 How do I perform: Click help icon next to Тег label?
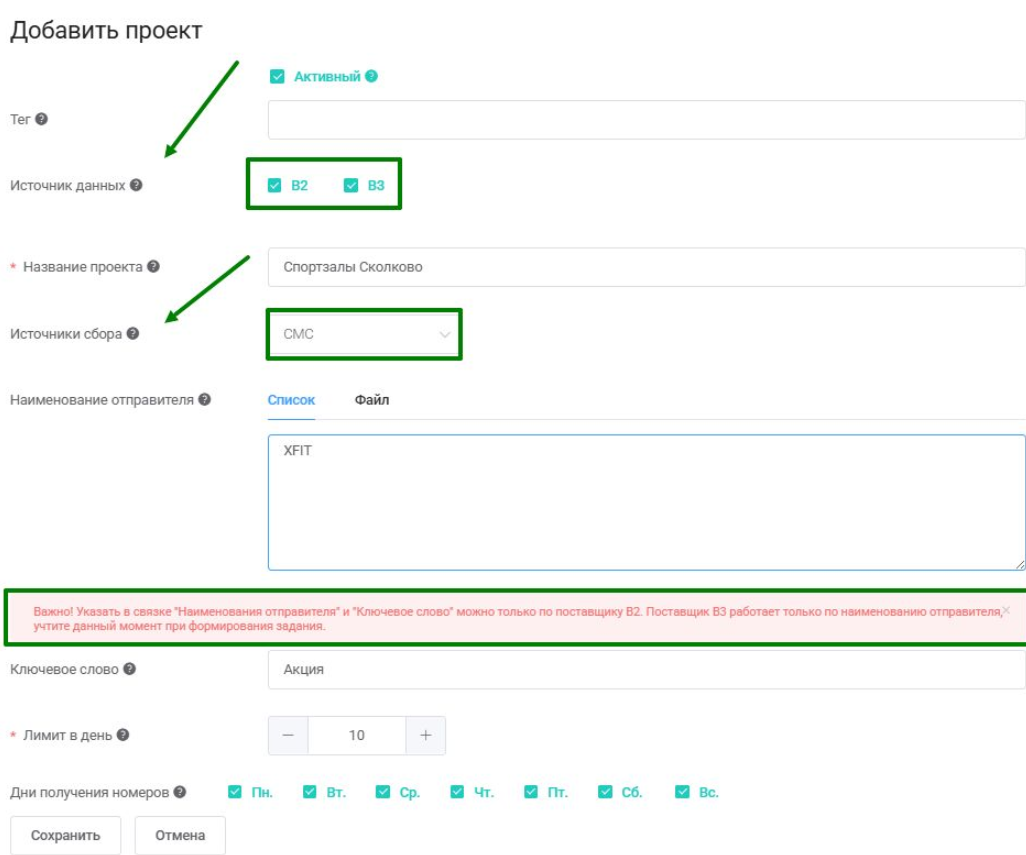[41, 119]
